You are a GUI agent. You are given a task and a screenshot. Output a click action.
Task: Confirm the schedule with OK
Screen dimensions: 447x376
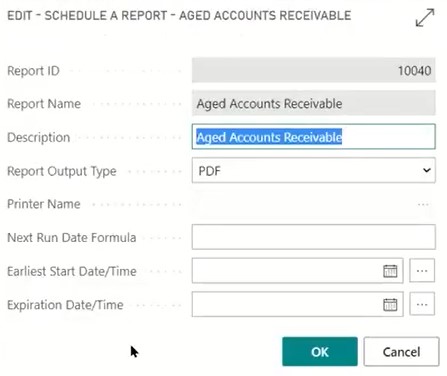pyautogui.click(x=320, y=352)
